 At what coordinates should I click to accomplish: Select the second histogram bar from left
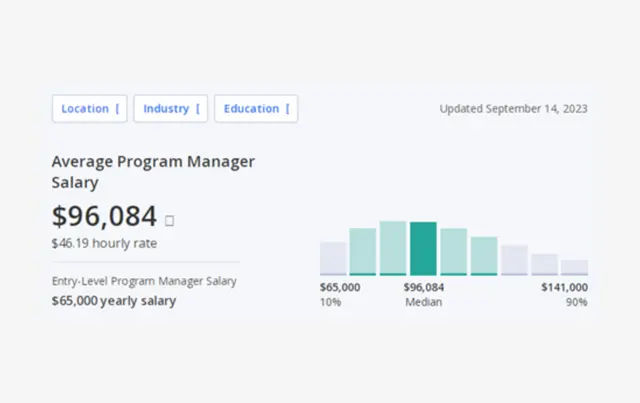[x=363, y=251]
